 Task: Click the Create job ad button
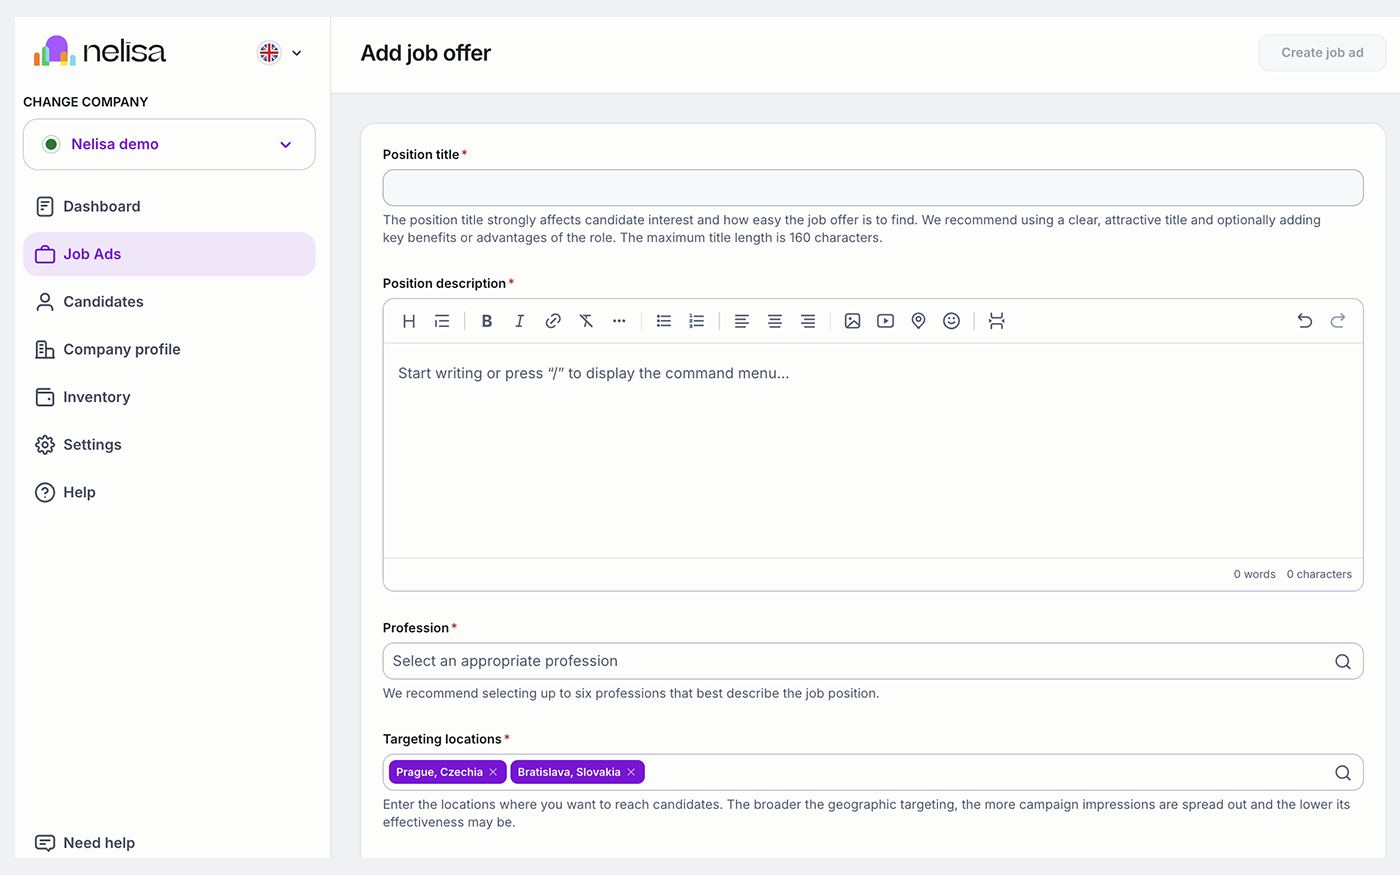(1322, 53)
